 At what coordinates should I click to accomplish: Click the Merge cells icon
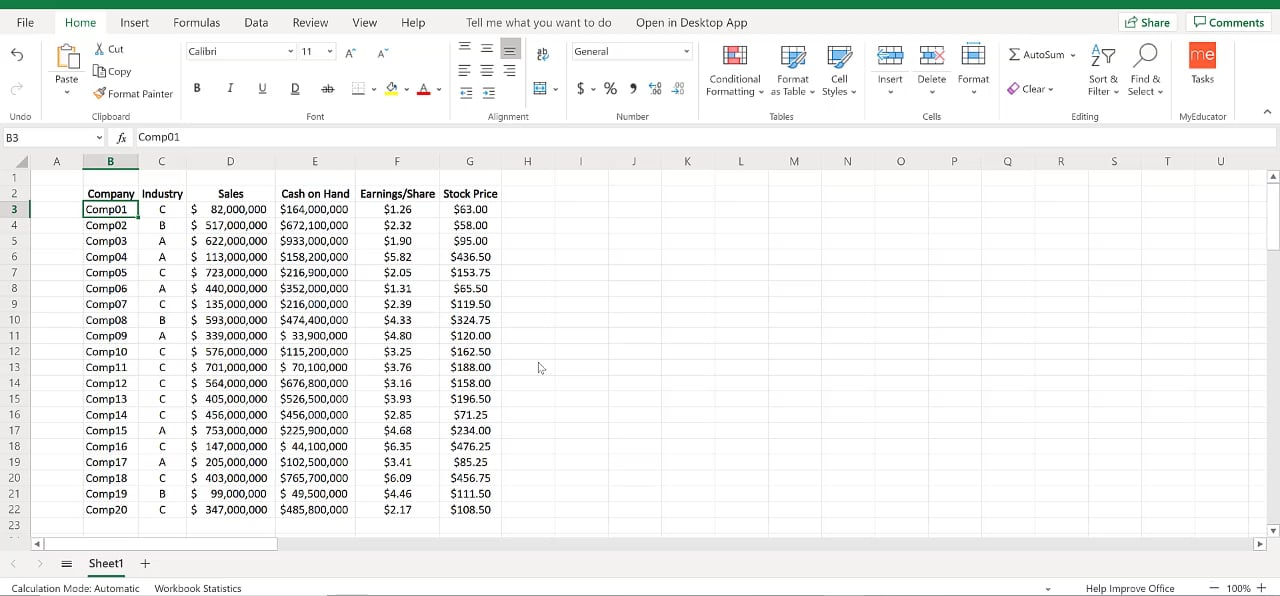coord(540,89)
